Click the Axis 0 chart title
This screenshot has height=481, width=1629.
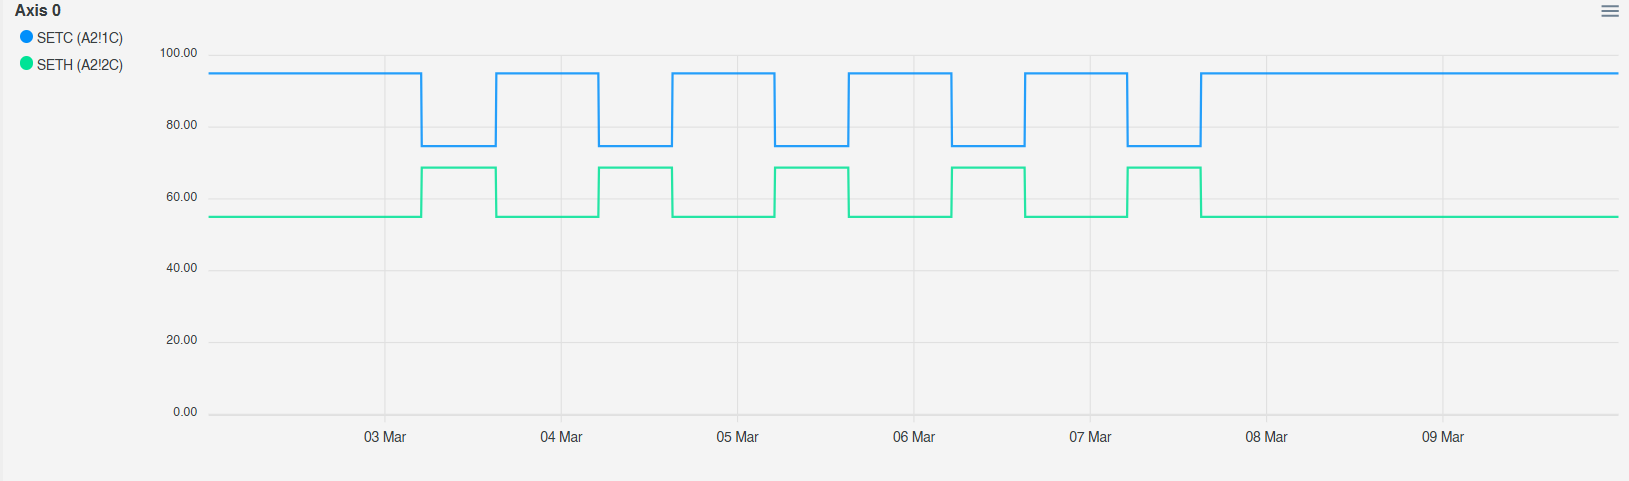38,11
